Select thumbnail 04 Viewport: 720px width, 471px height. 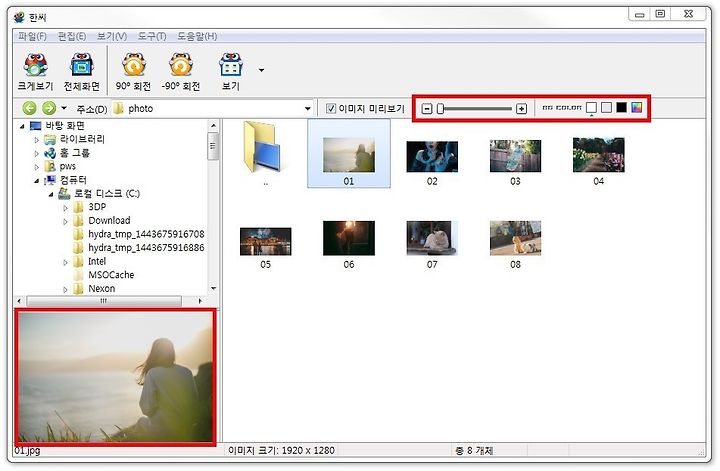[x=598, y=155]
